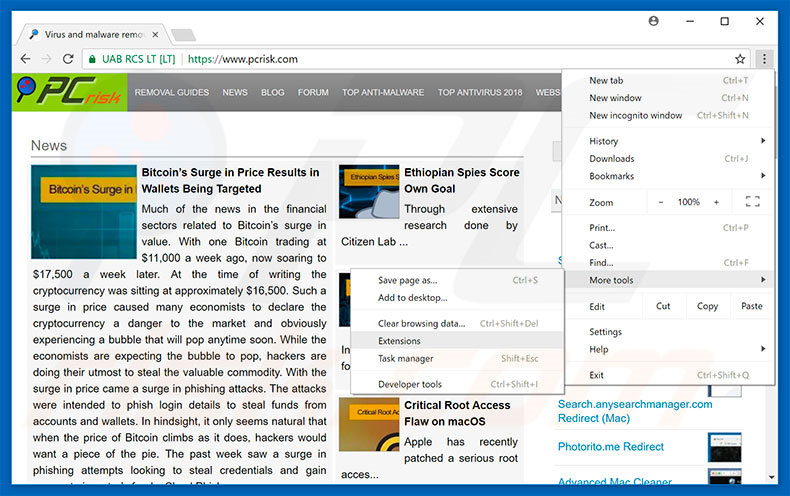Choose Cast... in Chrome menu
Image resolution: width=790 pixels, height=496 pixels.
pyautogui.click(x=668, y=245)
